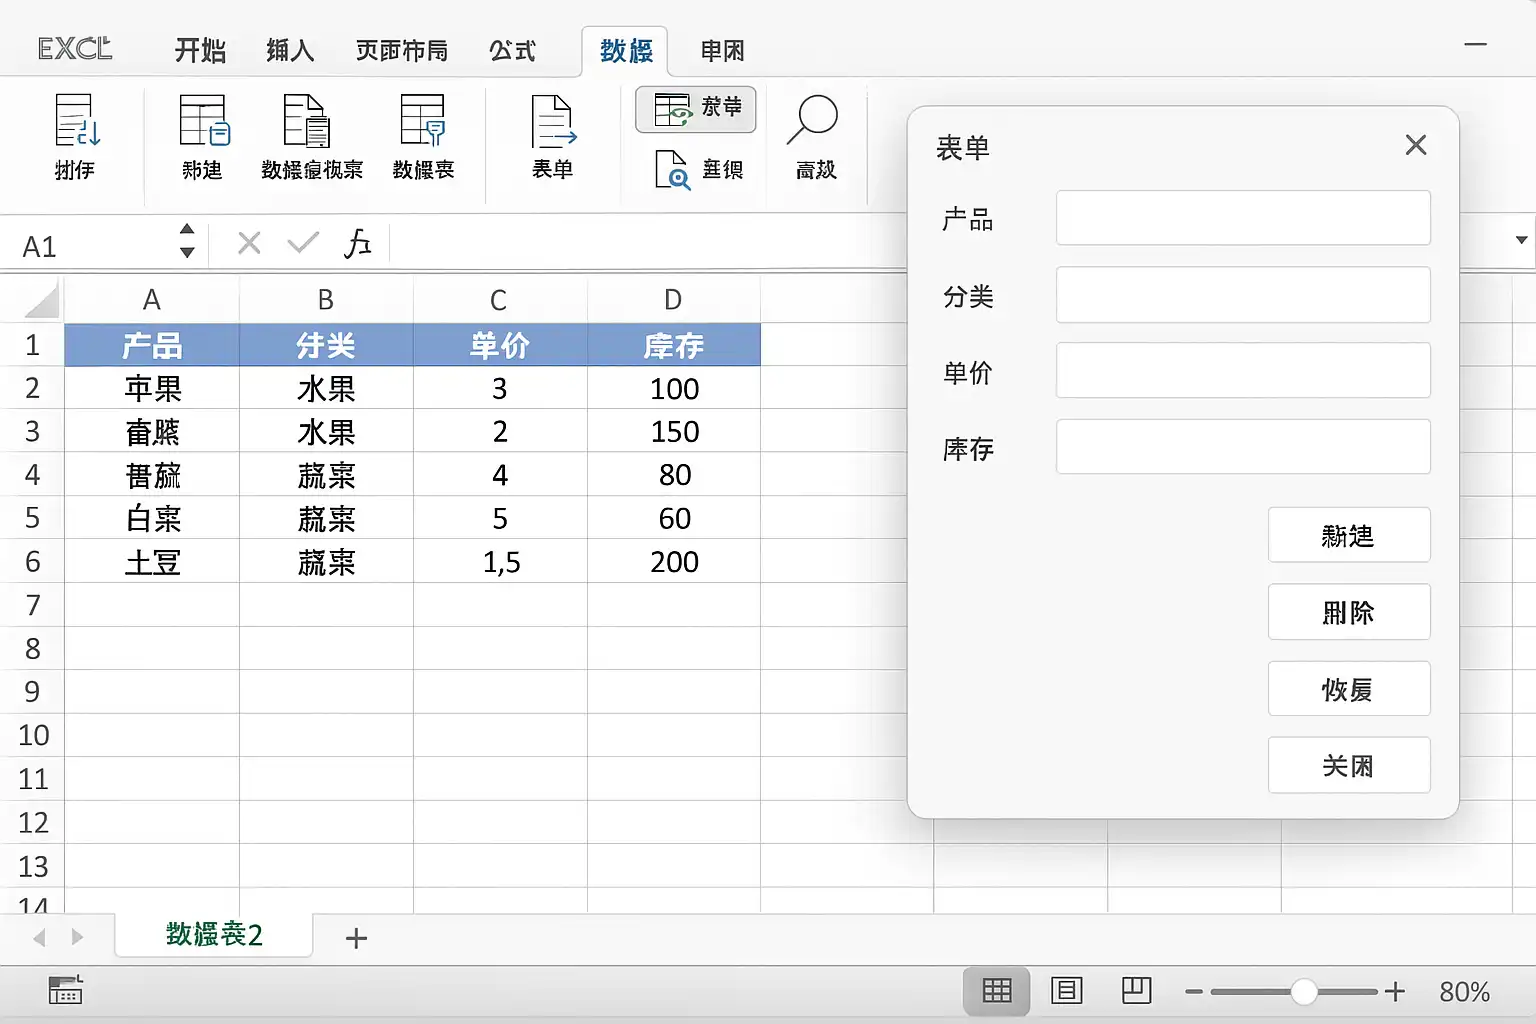
Task: Add a new sheet with plus button
Action: coord(356,938)
